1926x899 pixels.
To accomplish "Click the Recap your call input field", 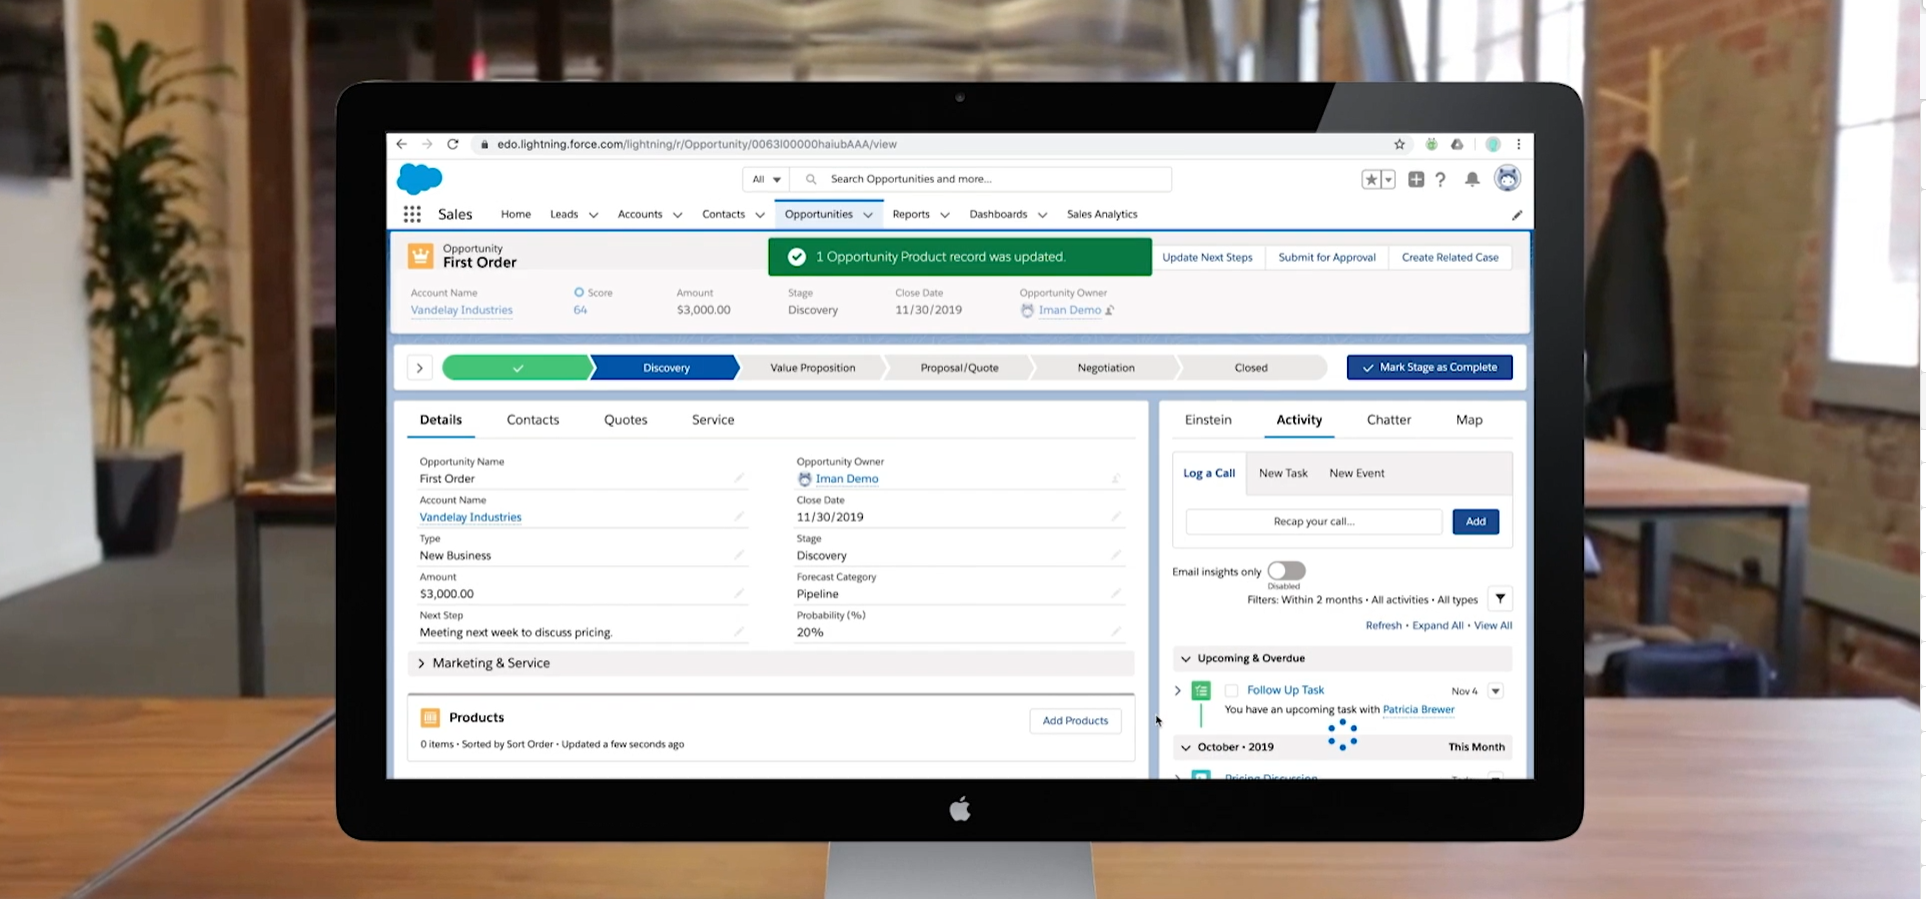I will (1313, 522).
